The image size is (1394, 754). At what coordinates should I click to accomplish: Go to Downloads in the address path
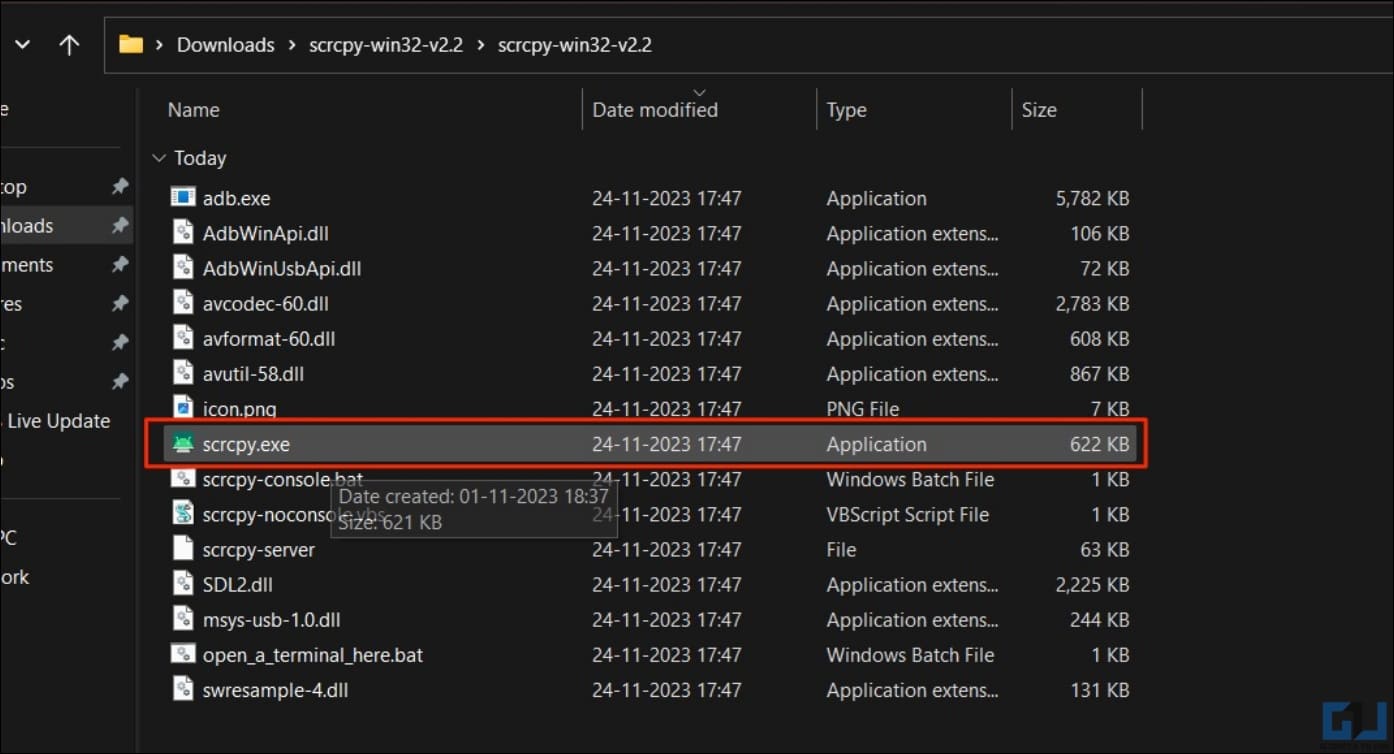(x=225, y=45)
